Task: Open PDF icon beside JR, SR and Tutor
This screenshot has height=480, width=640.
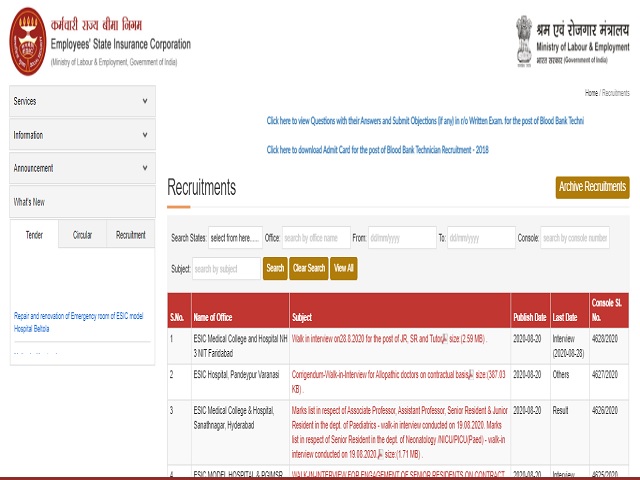Action: click(x=444, y=339)
